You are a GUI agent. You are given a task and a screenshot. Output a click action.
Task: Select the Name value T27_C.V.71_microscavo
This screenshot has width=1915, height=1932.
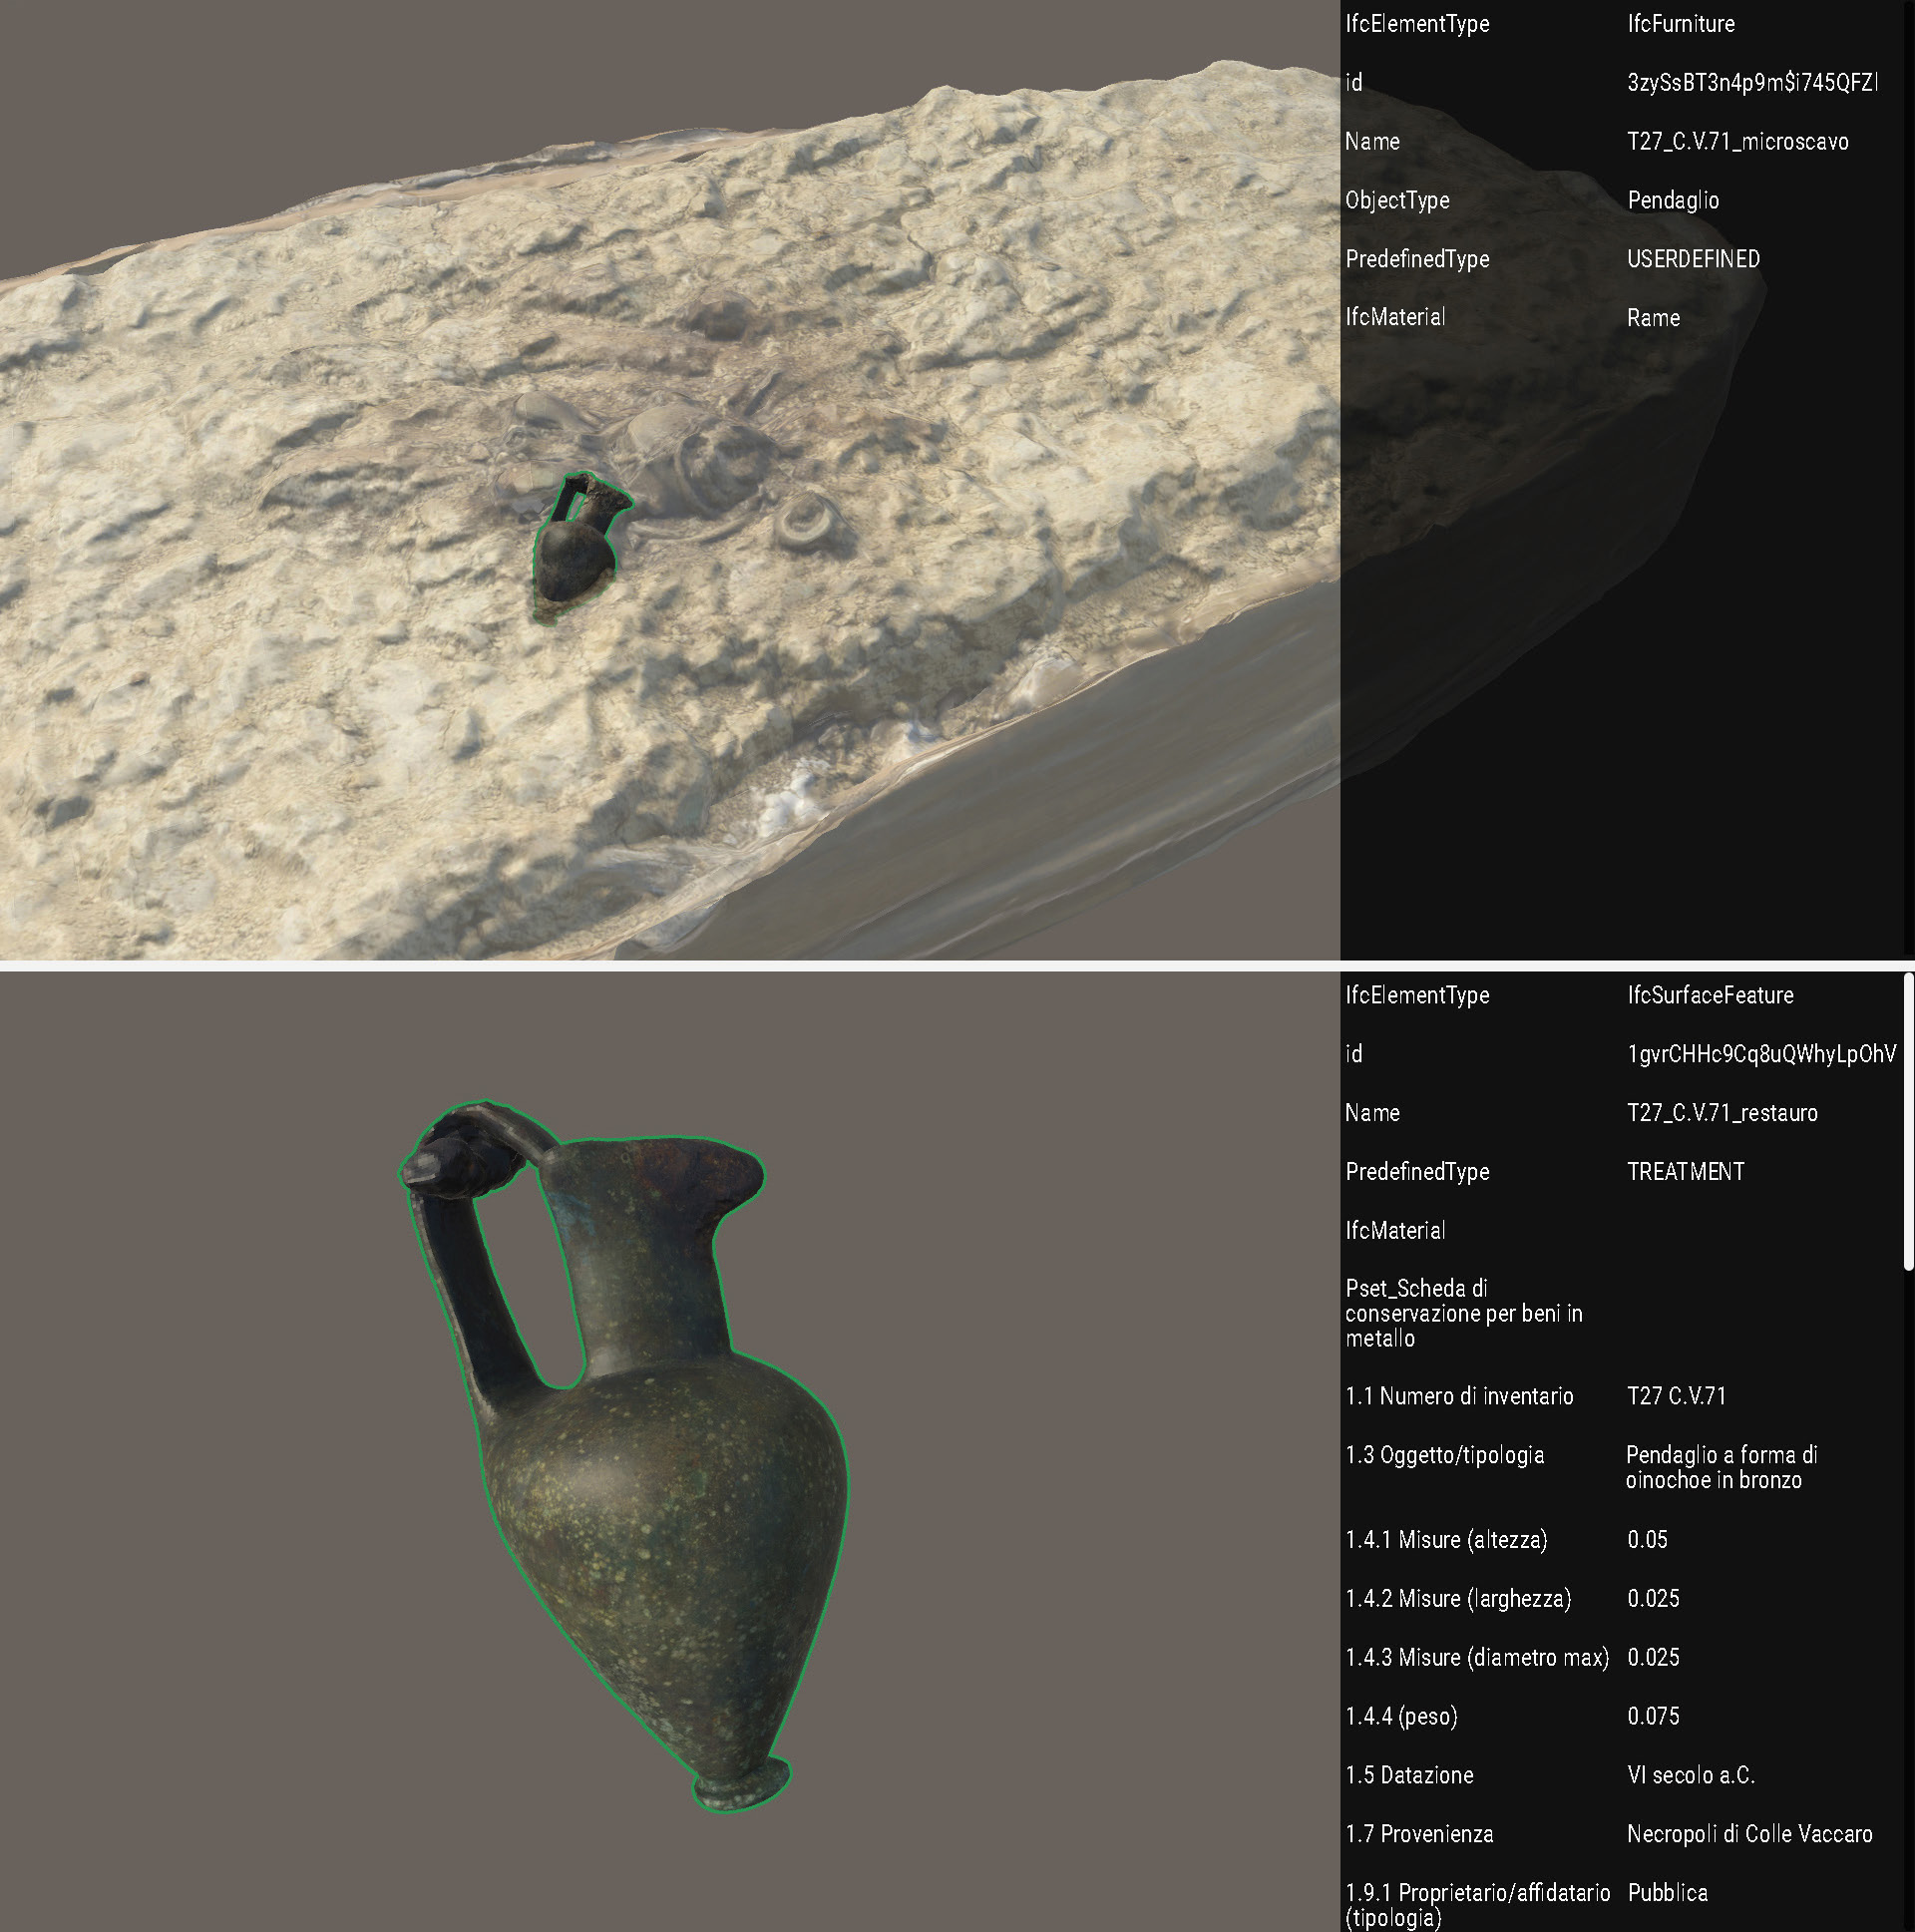1737,142
